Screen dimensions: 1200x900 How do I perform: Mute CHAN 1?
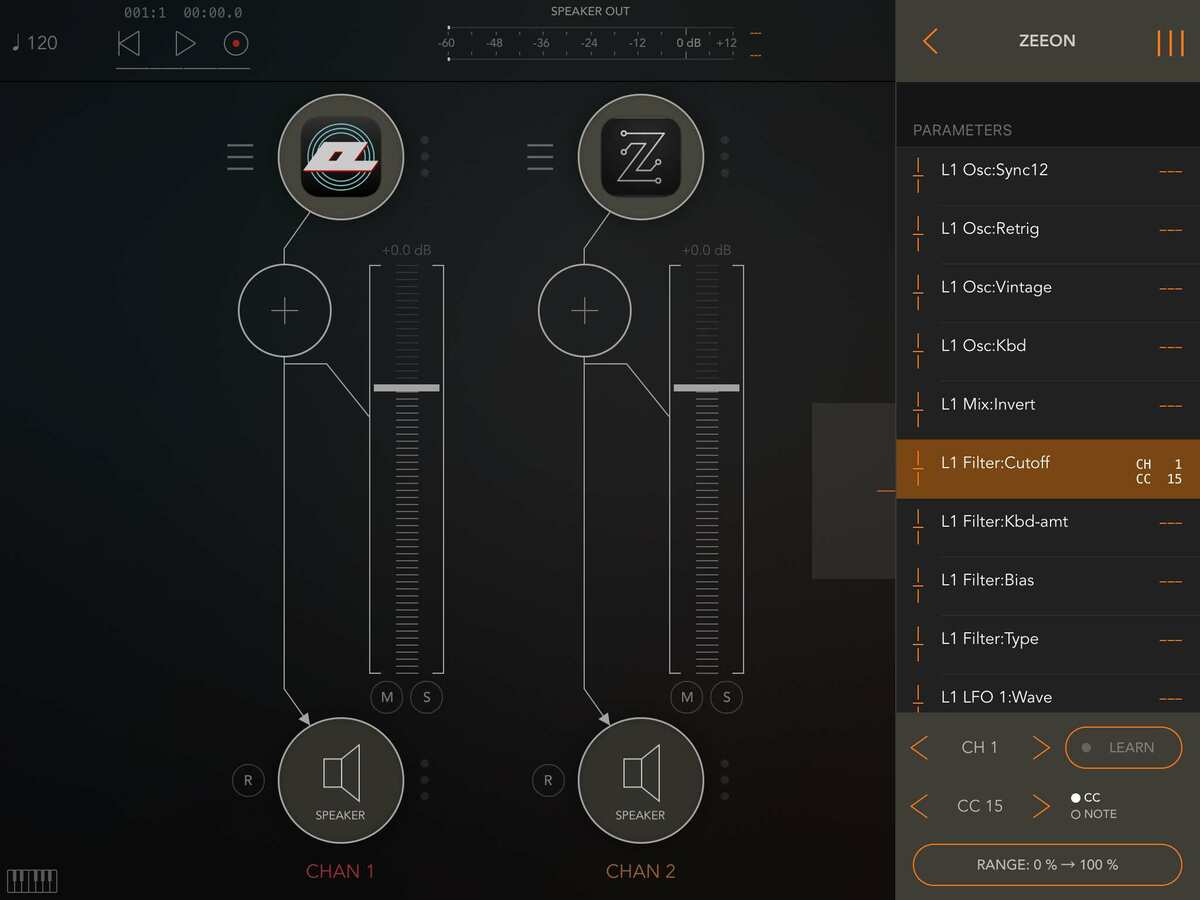click(387, 697)
